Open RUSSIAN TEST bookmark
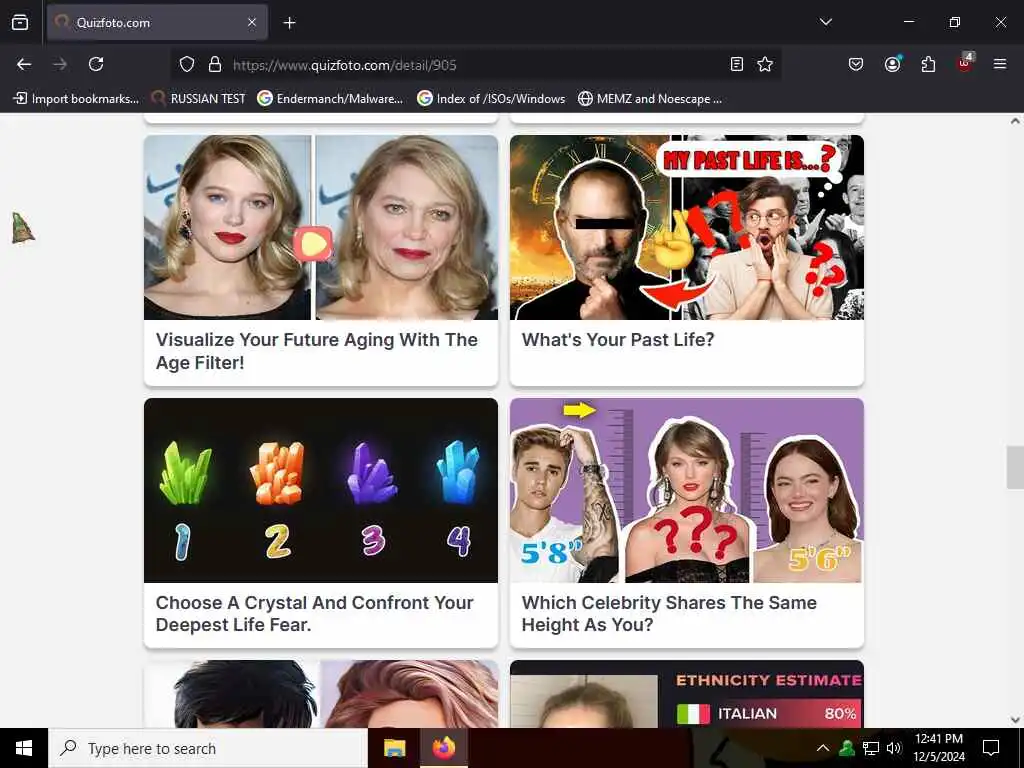The width and height of the screenshot is (1024, 768). coord(198,99)
